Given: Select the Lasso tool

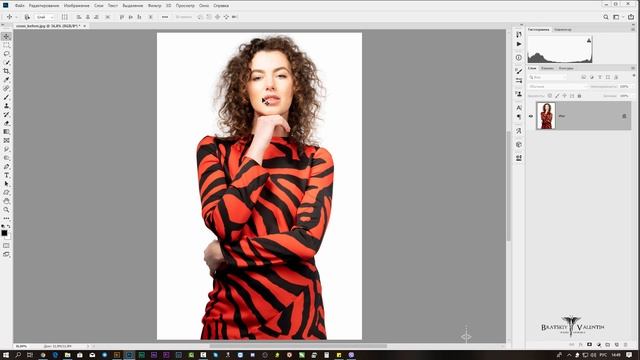Looking at the screenshot, I should click(x=6, y=54).
